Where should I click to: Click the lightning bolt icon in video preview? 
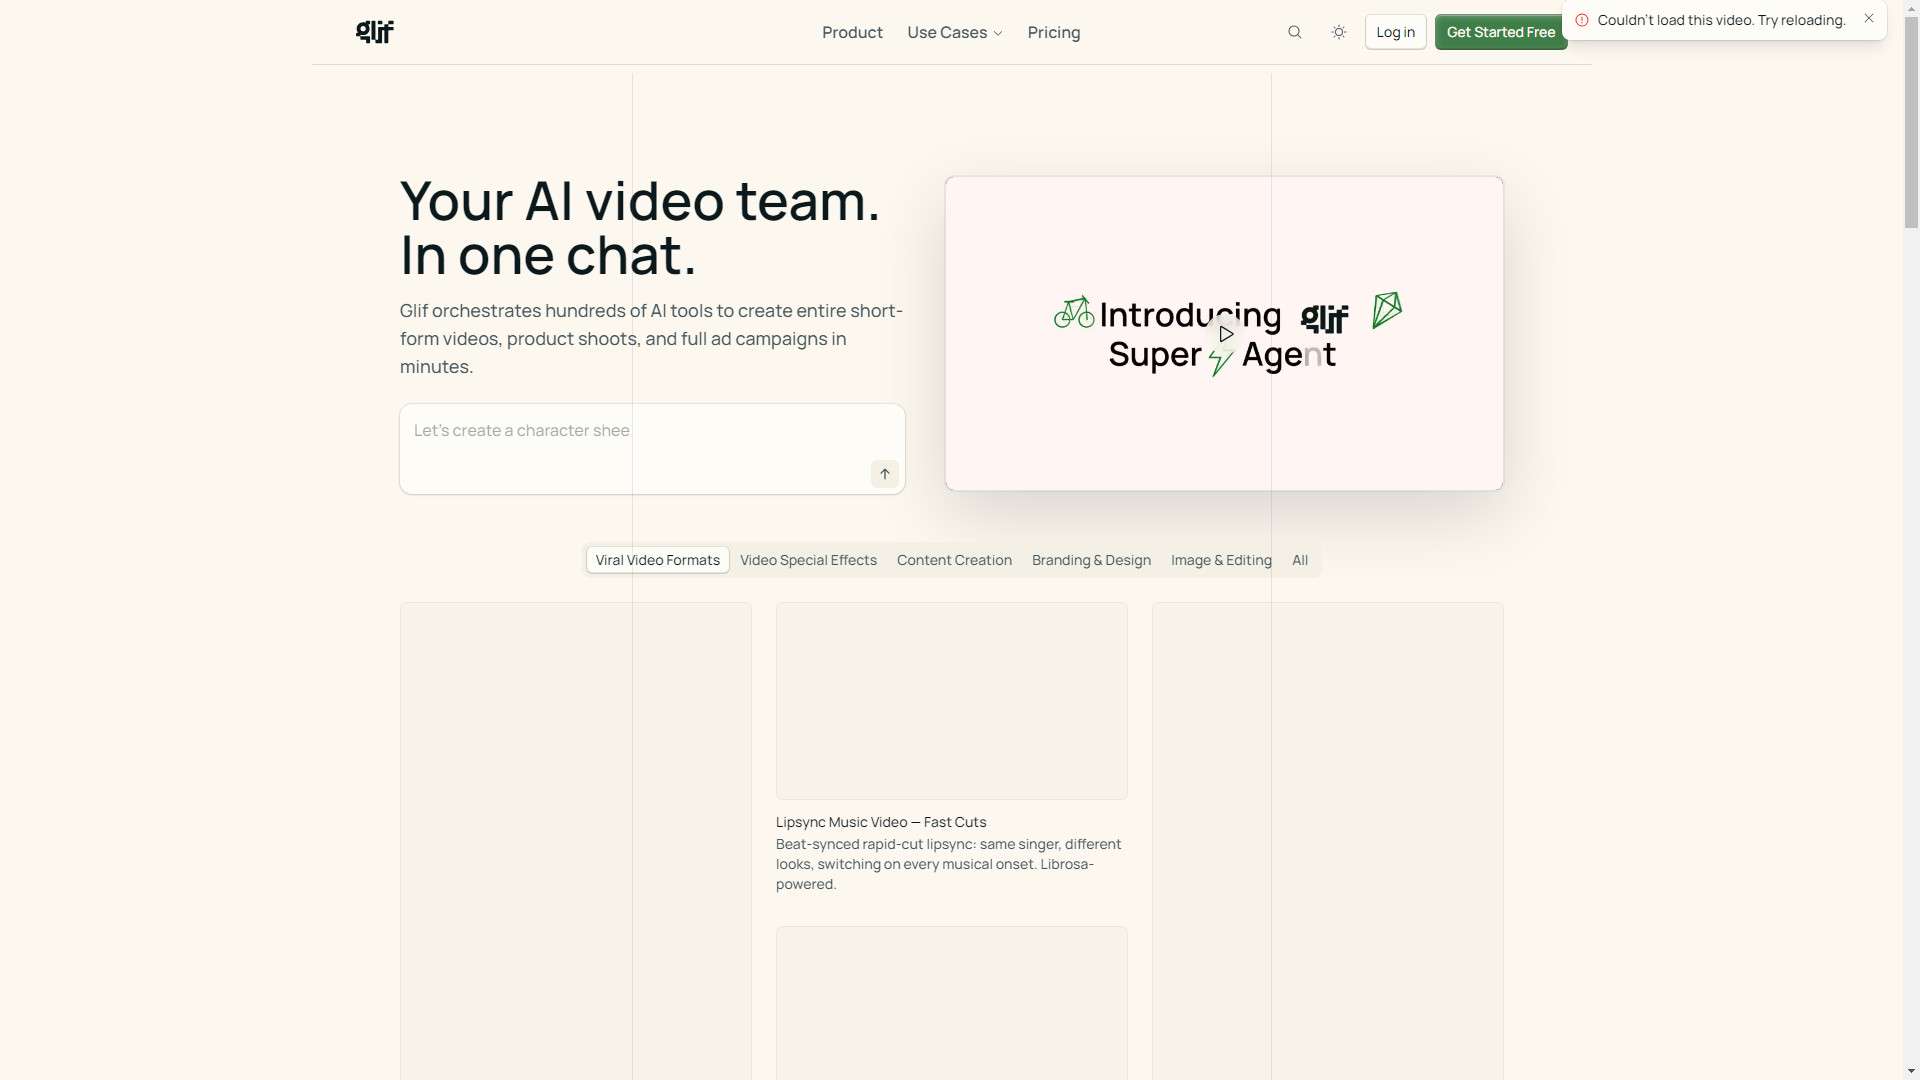(x=1220, y=361)
